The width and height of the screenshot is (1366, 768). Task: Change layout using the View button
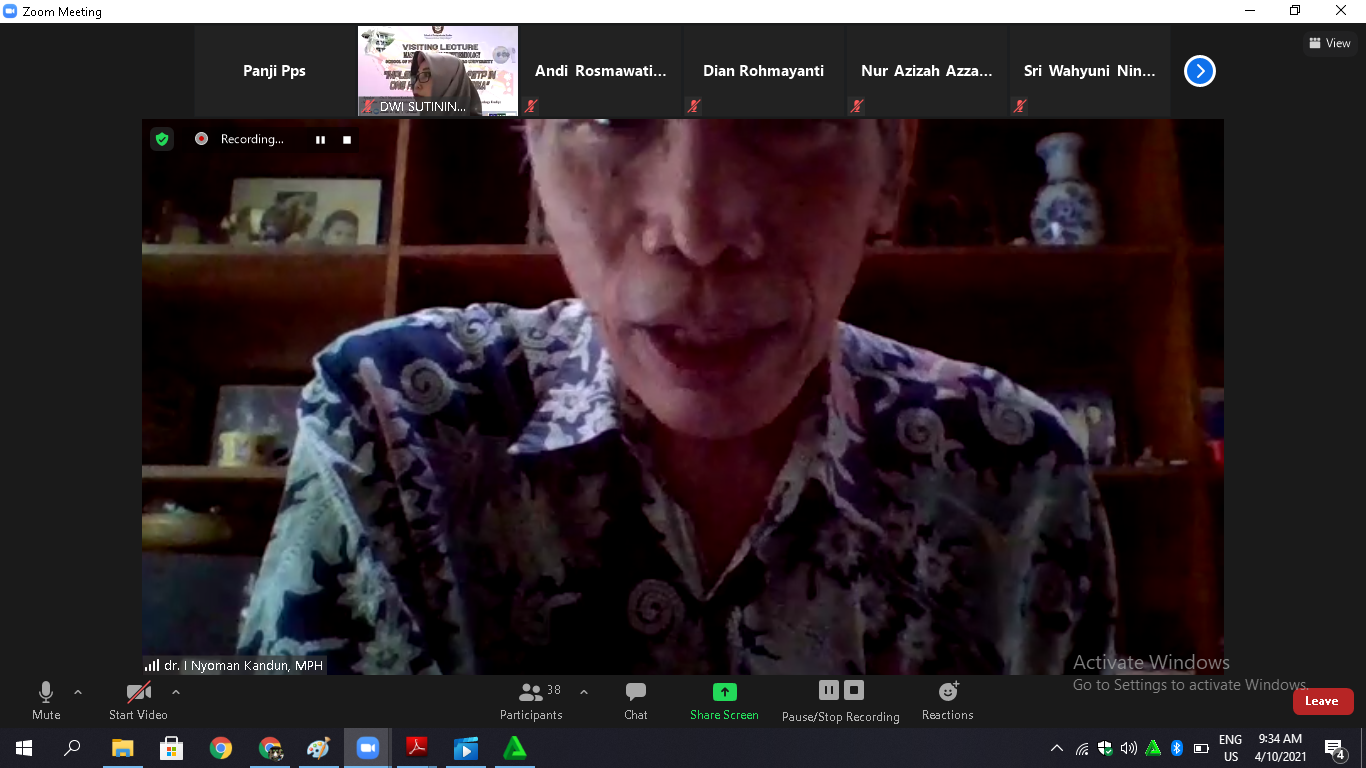tap(1330, 43)
